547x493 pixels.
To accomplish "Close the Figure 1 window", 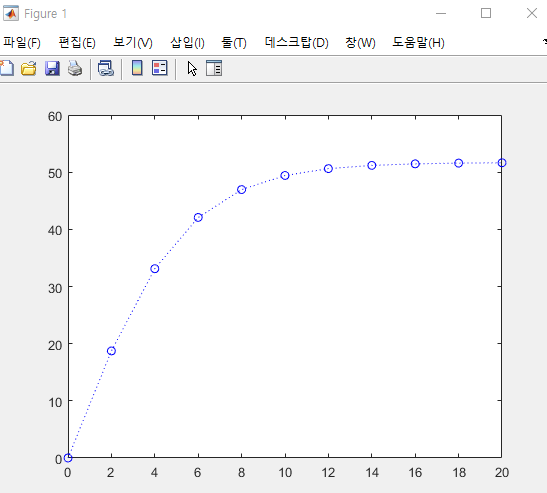I will [532, 14].
